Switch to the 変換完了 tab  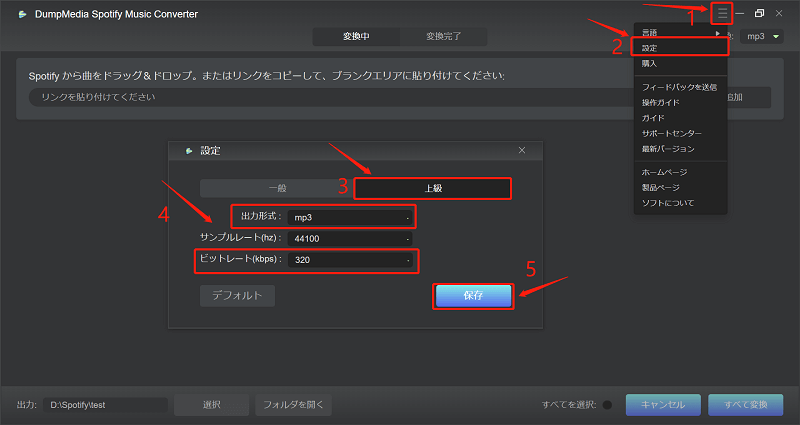pos(443,36)
